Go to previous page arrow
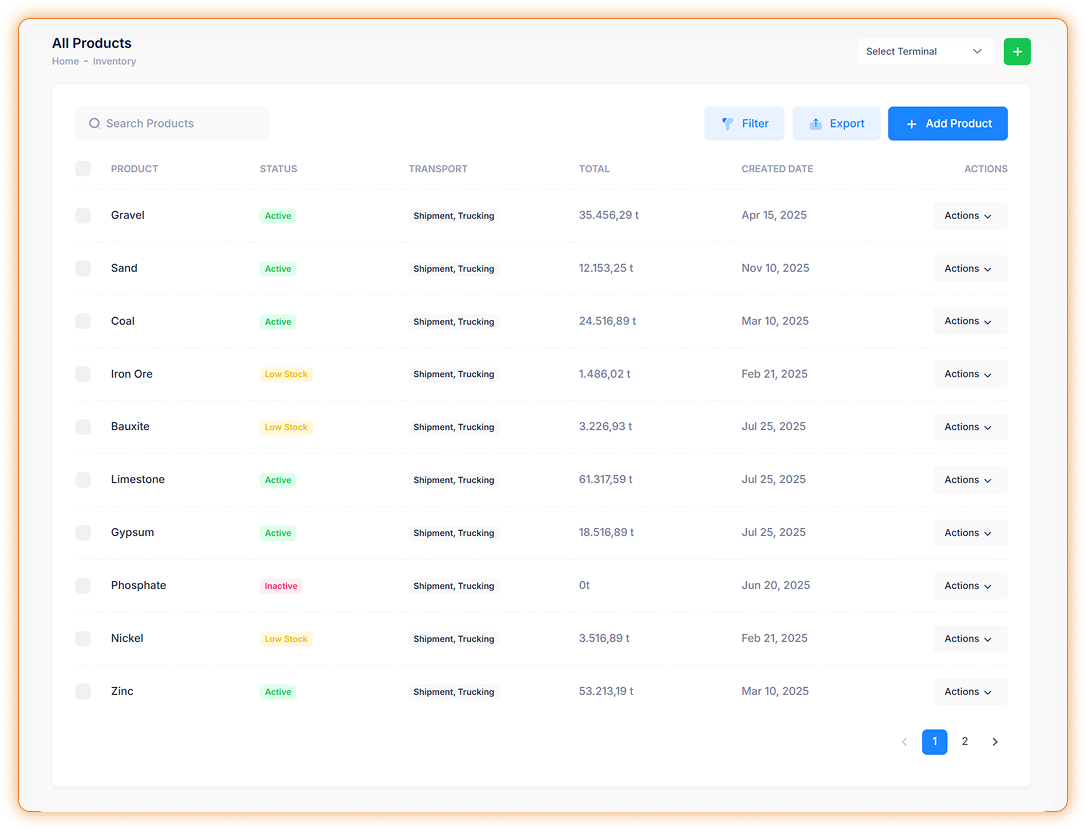 904,742
